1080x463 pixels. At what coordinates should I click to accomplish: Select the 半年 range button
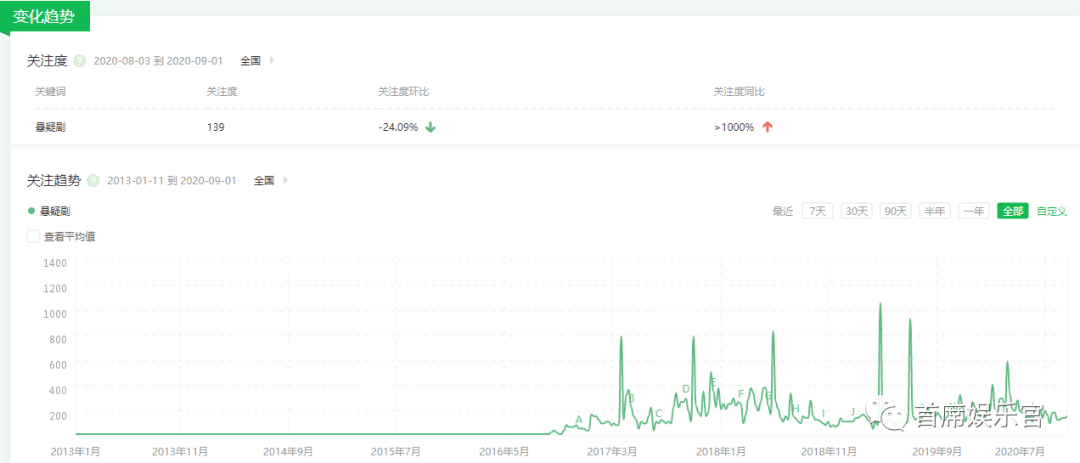934,211
